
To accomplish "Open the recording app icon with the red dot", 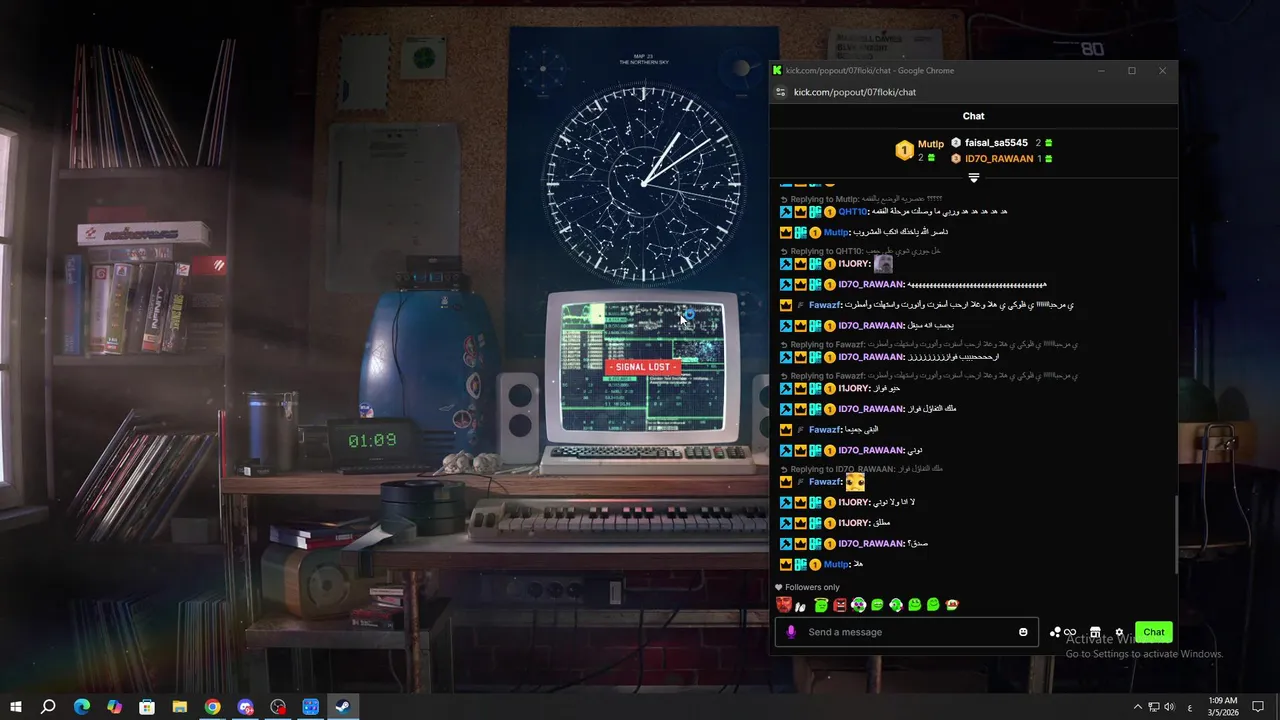I will pos(278,707).
